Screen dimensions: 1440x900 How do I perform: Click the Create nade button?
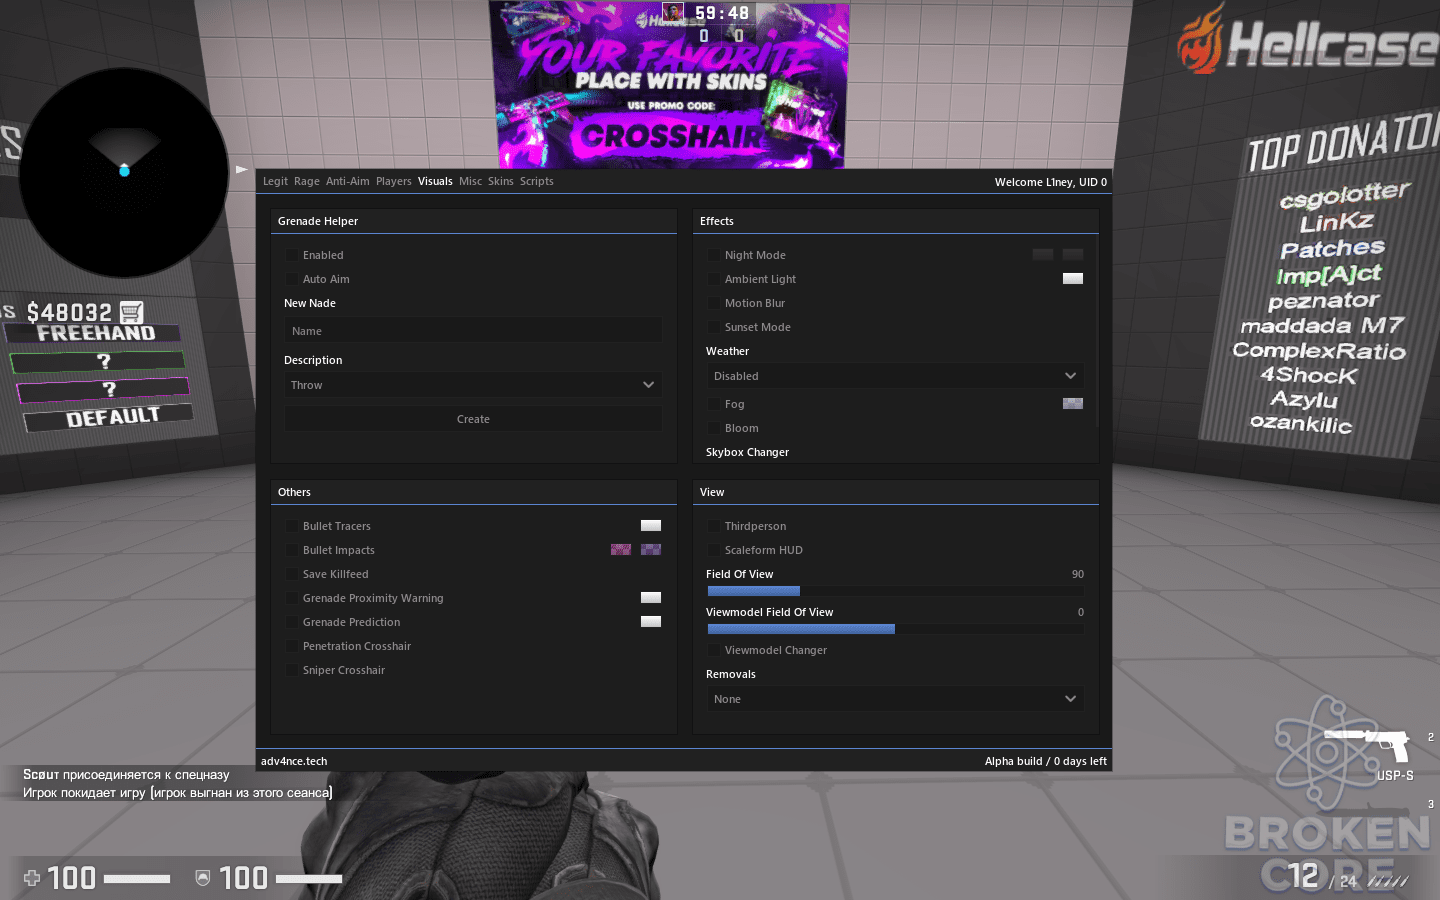473,419
